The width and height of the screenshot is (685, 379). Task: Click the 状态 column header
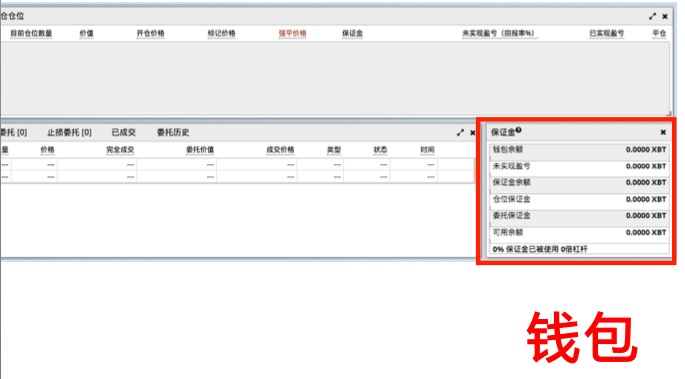[x=380, y=150]
